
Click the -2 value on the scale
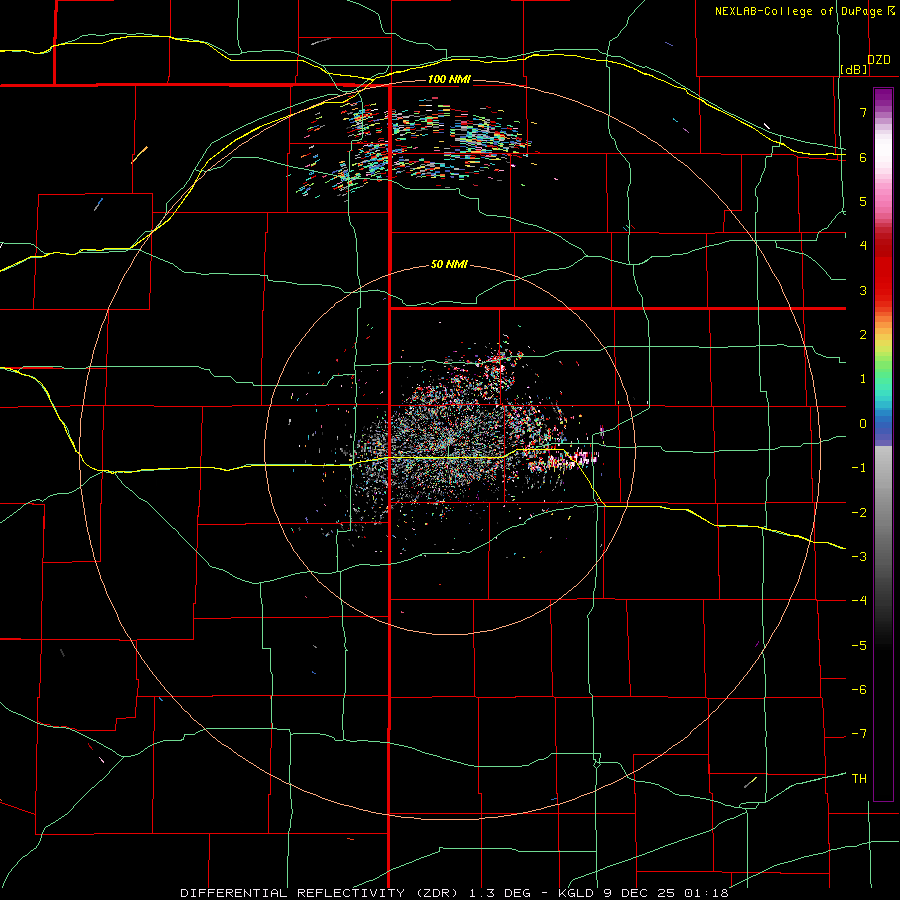point(859,512)
